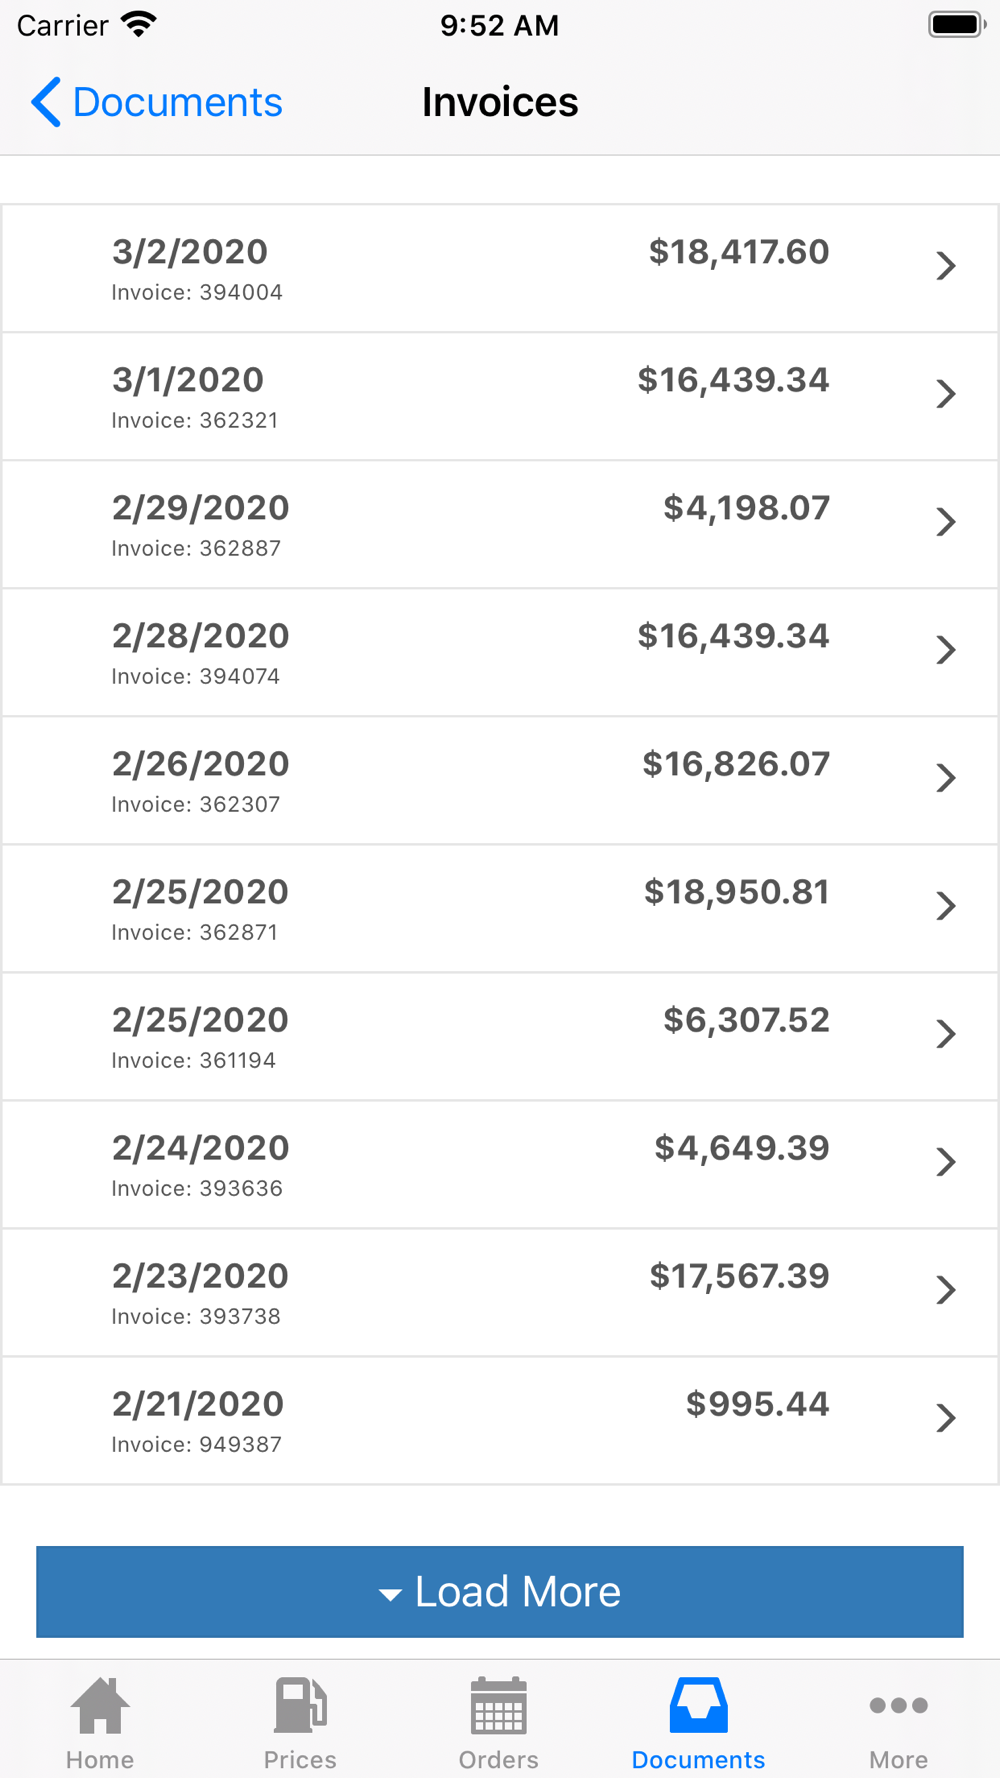Select invoice dated 2/28/2020

point(500,652)
